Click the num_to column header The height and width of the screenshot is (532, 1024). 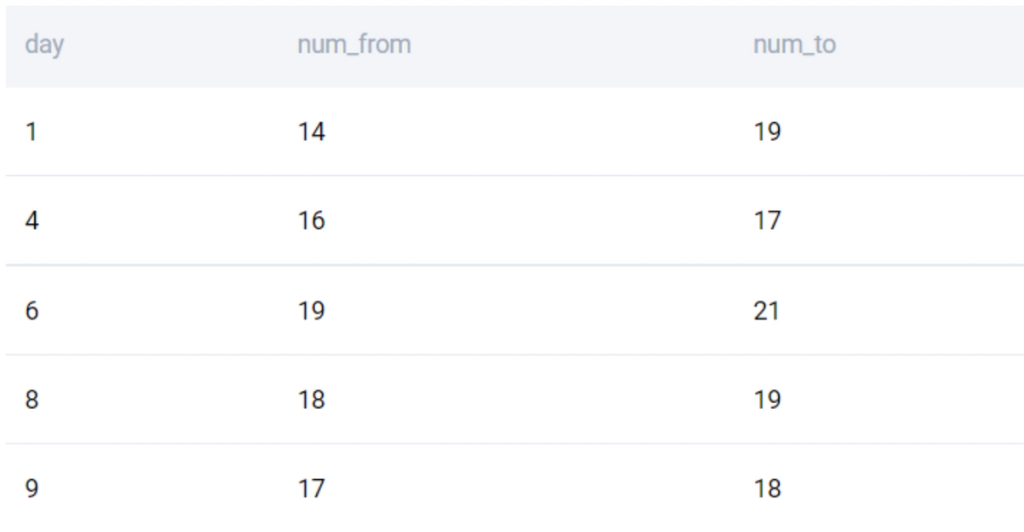tap(794, 45)
